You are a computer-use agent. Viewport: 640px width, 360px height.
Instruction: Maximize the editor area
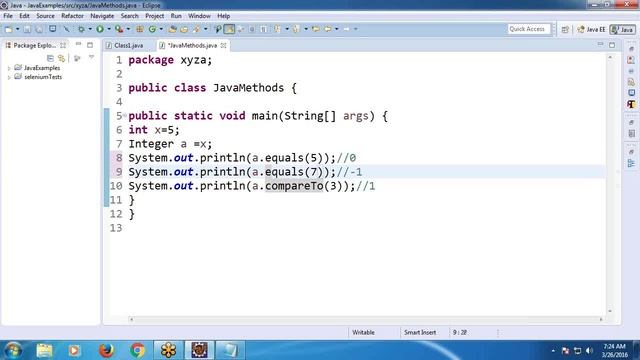coord(612,45)
